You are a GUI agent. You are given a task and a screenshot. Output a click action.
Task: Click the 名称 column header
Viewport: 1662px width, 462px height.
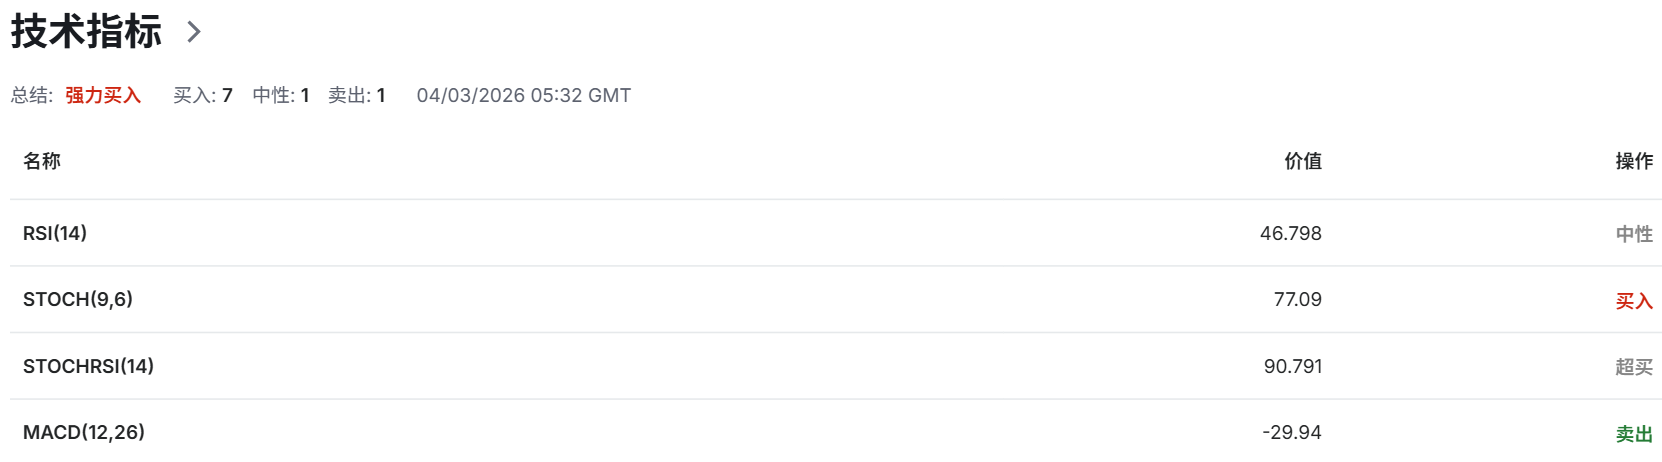(42, 161)
